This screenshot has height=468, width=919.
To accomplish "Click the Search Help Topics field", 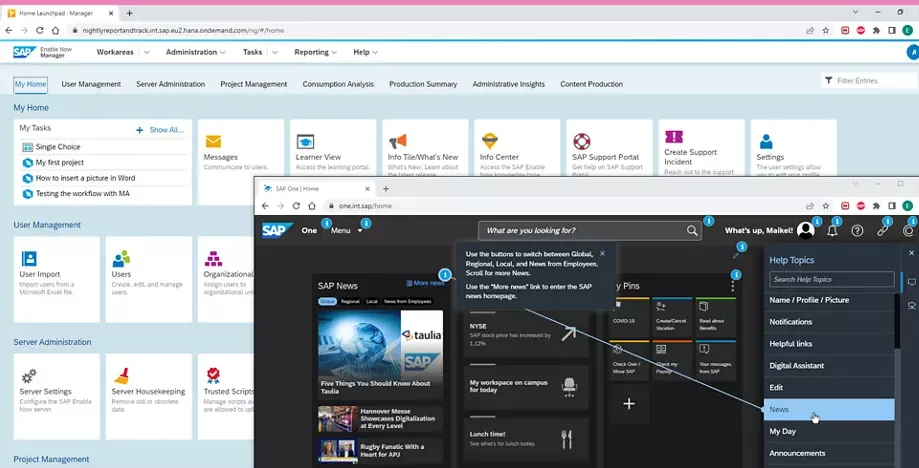I will pos(831,279).
